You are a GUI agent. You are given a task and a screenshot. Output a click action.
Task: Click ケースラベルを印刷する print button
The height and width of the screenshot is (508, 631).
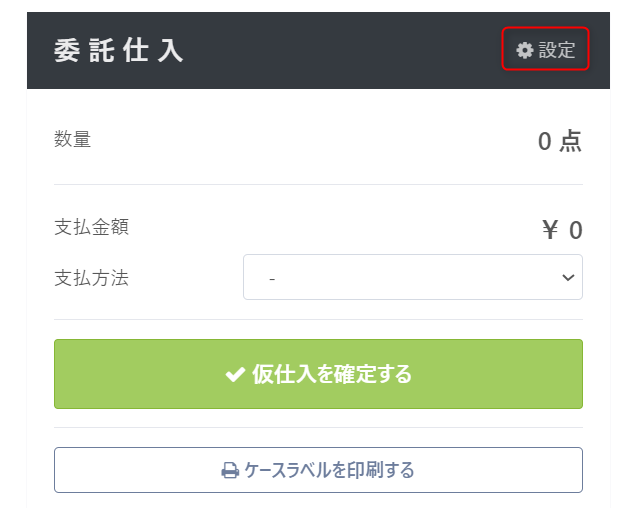click(318, 470)
